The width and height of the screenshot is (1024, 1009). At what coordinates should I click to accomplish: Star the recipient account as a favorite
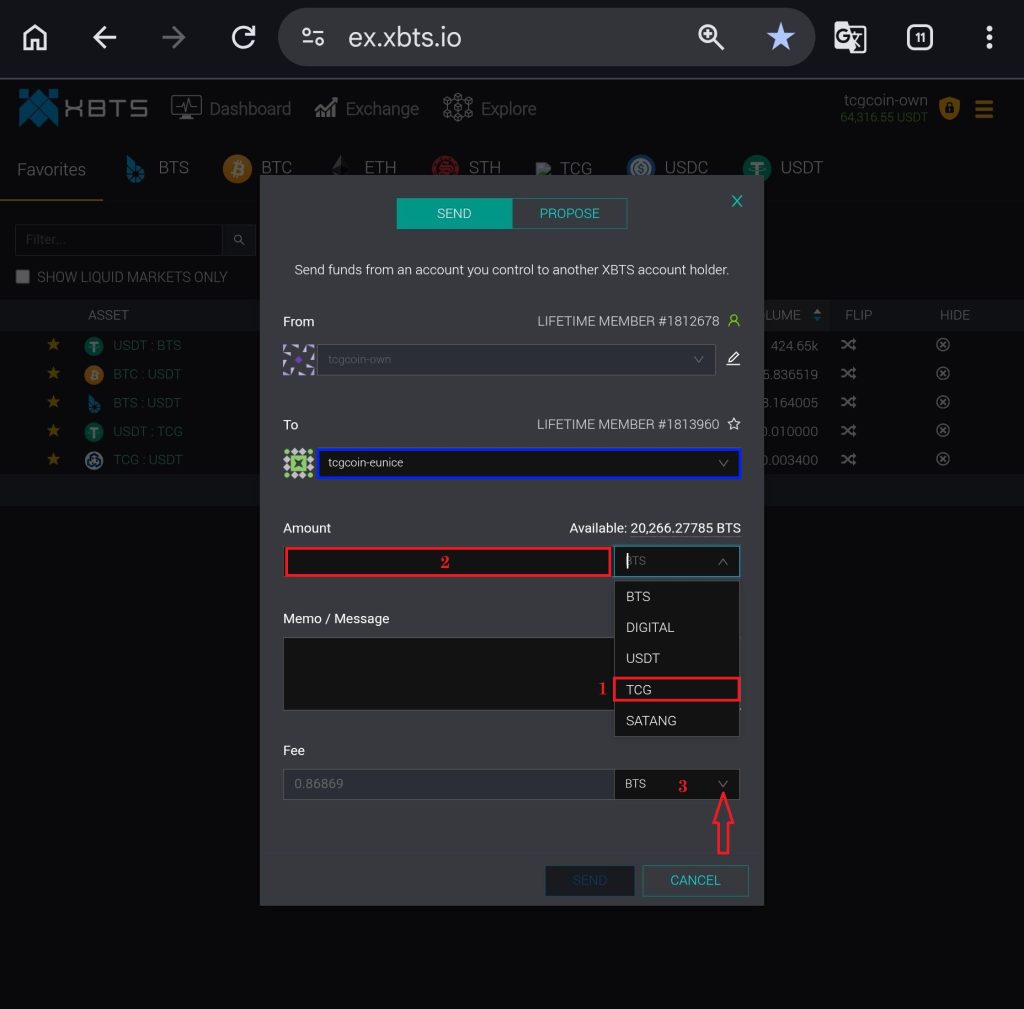(734, 424)
